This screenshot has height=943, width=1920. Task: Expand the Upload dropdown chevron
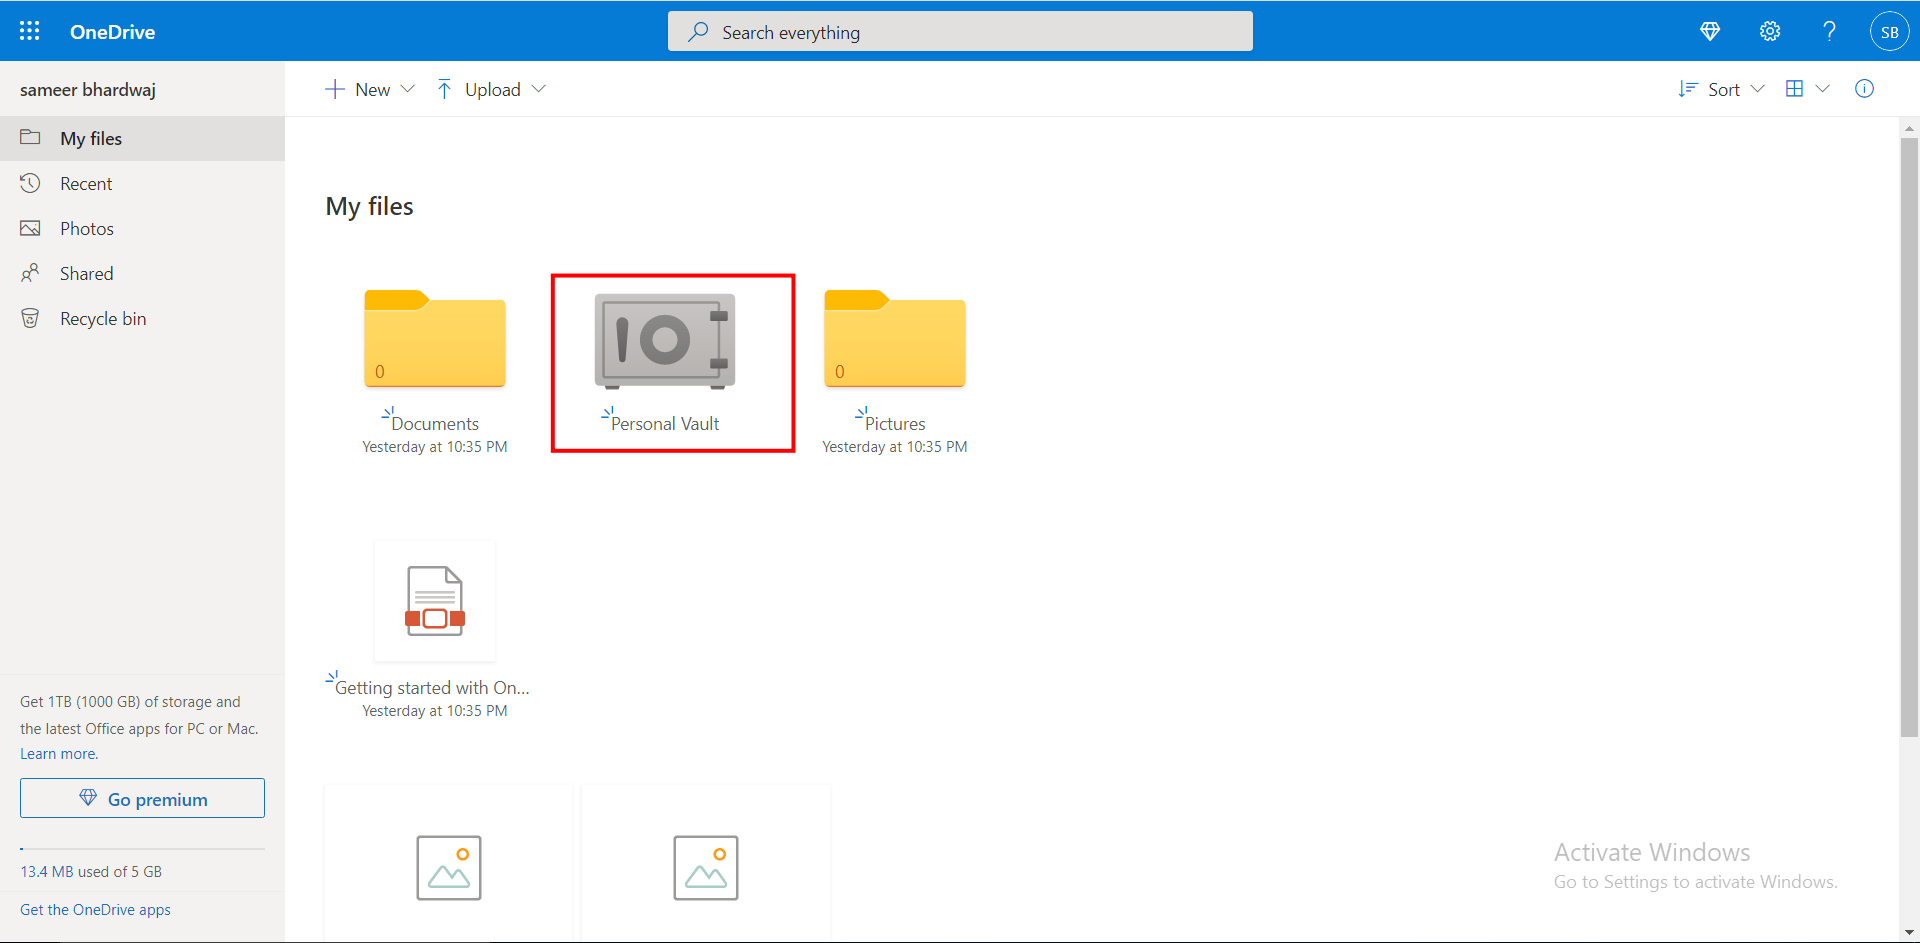pyautogui.click(x=539, y=89)
